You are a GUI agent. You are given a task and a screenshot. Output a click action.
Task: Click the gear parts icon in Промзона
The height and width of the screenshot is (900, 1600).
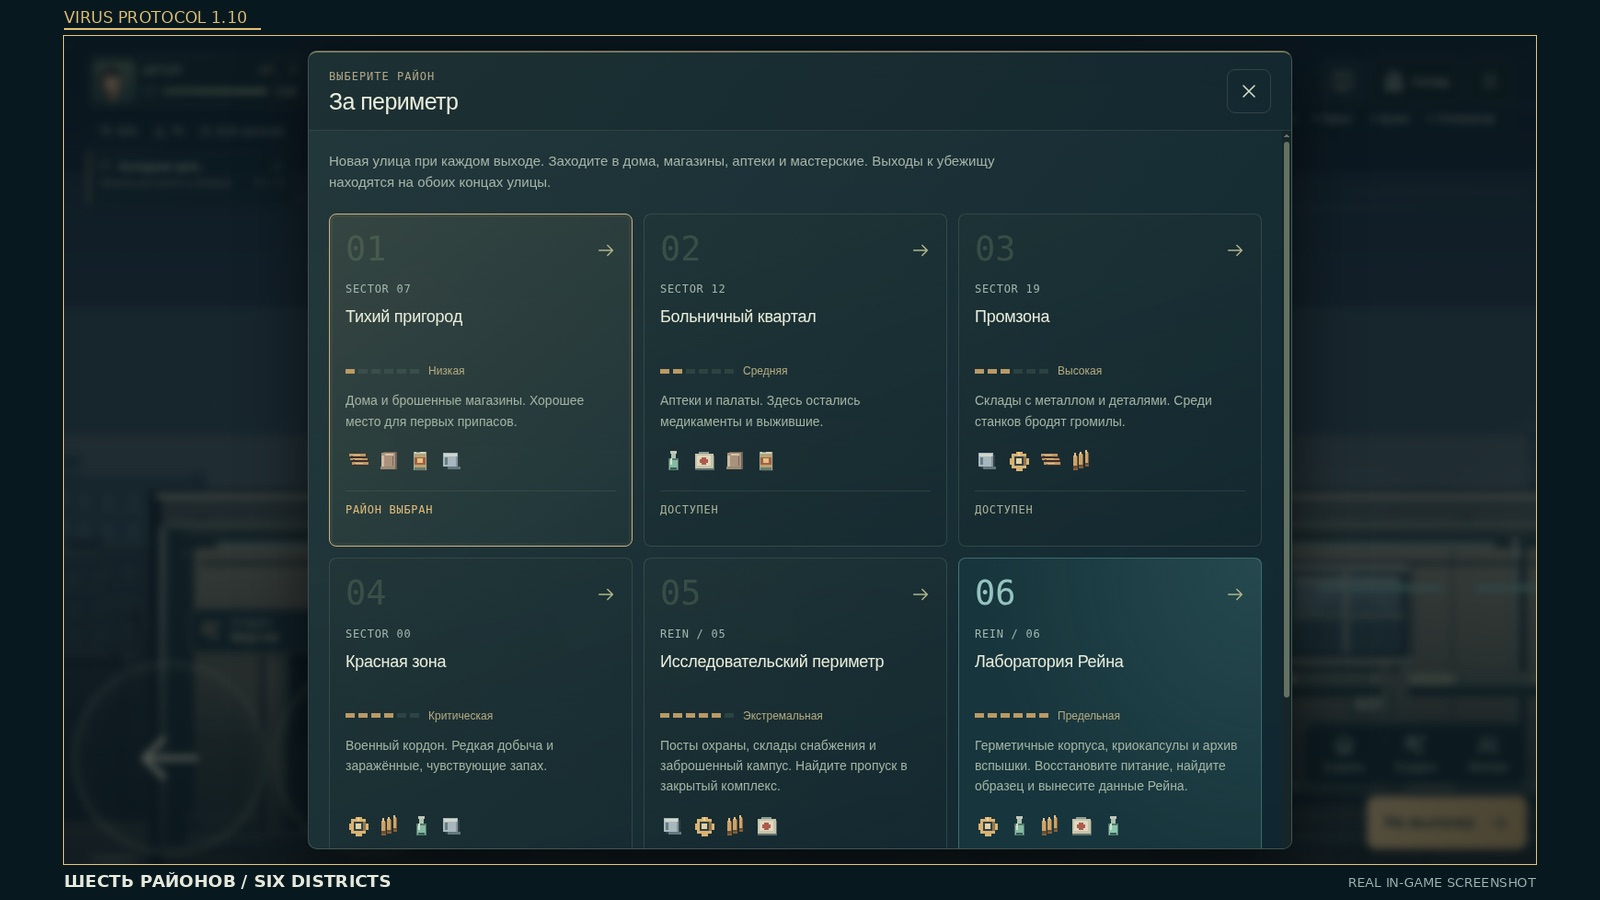1019,460
